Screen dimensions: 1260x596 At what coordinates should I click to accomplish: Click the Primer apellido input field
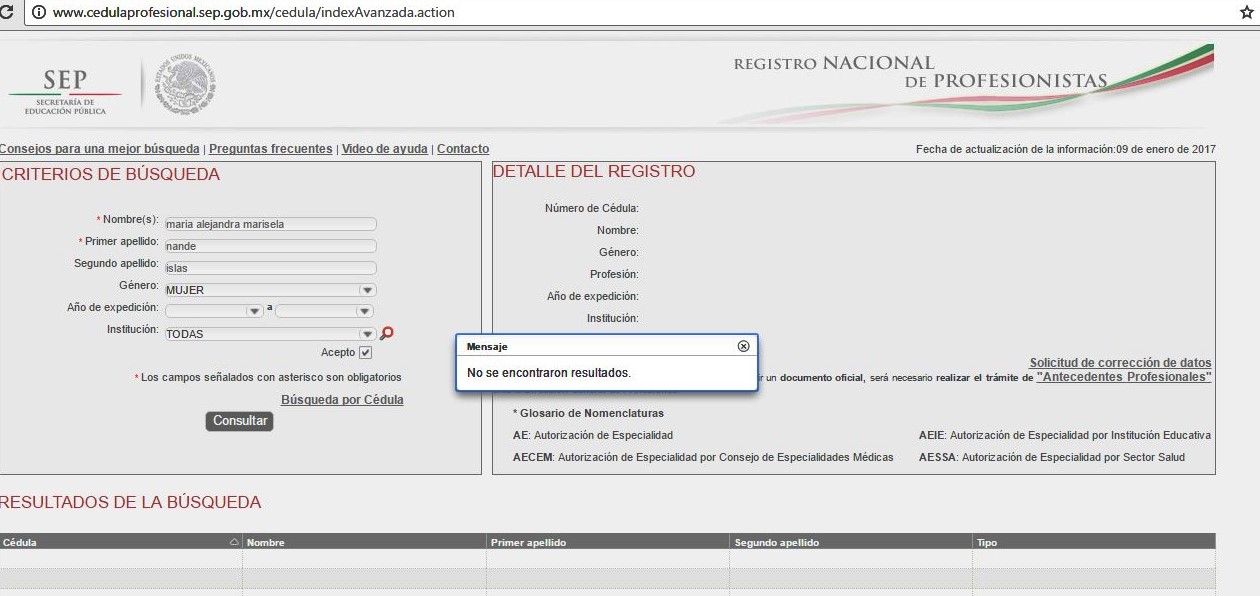pos(270,246)
